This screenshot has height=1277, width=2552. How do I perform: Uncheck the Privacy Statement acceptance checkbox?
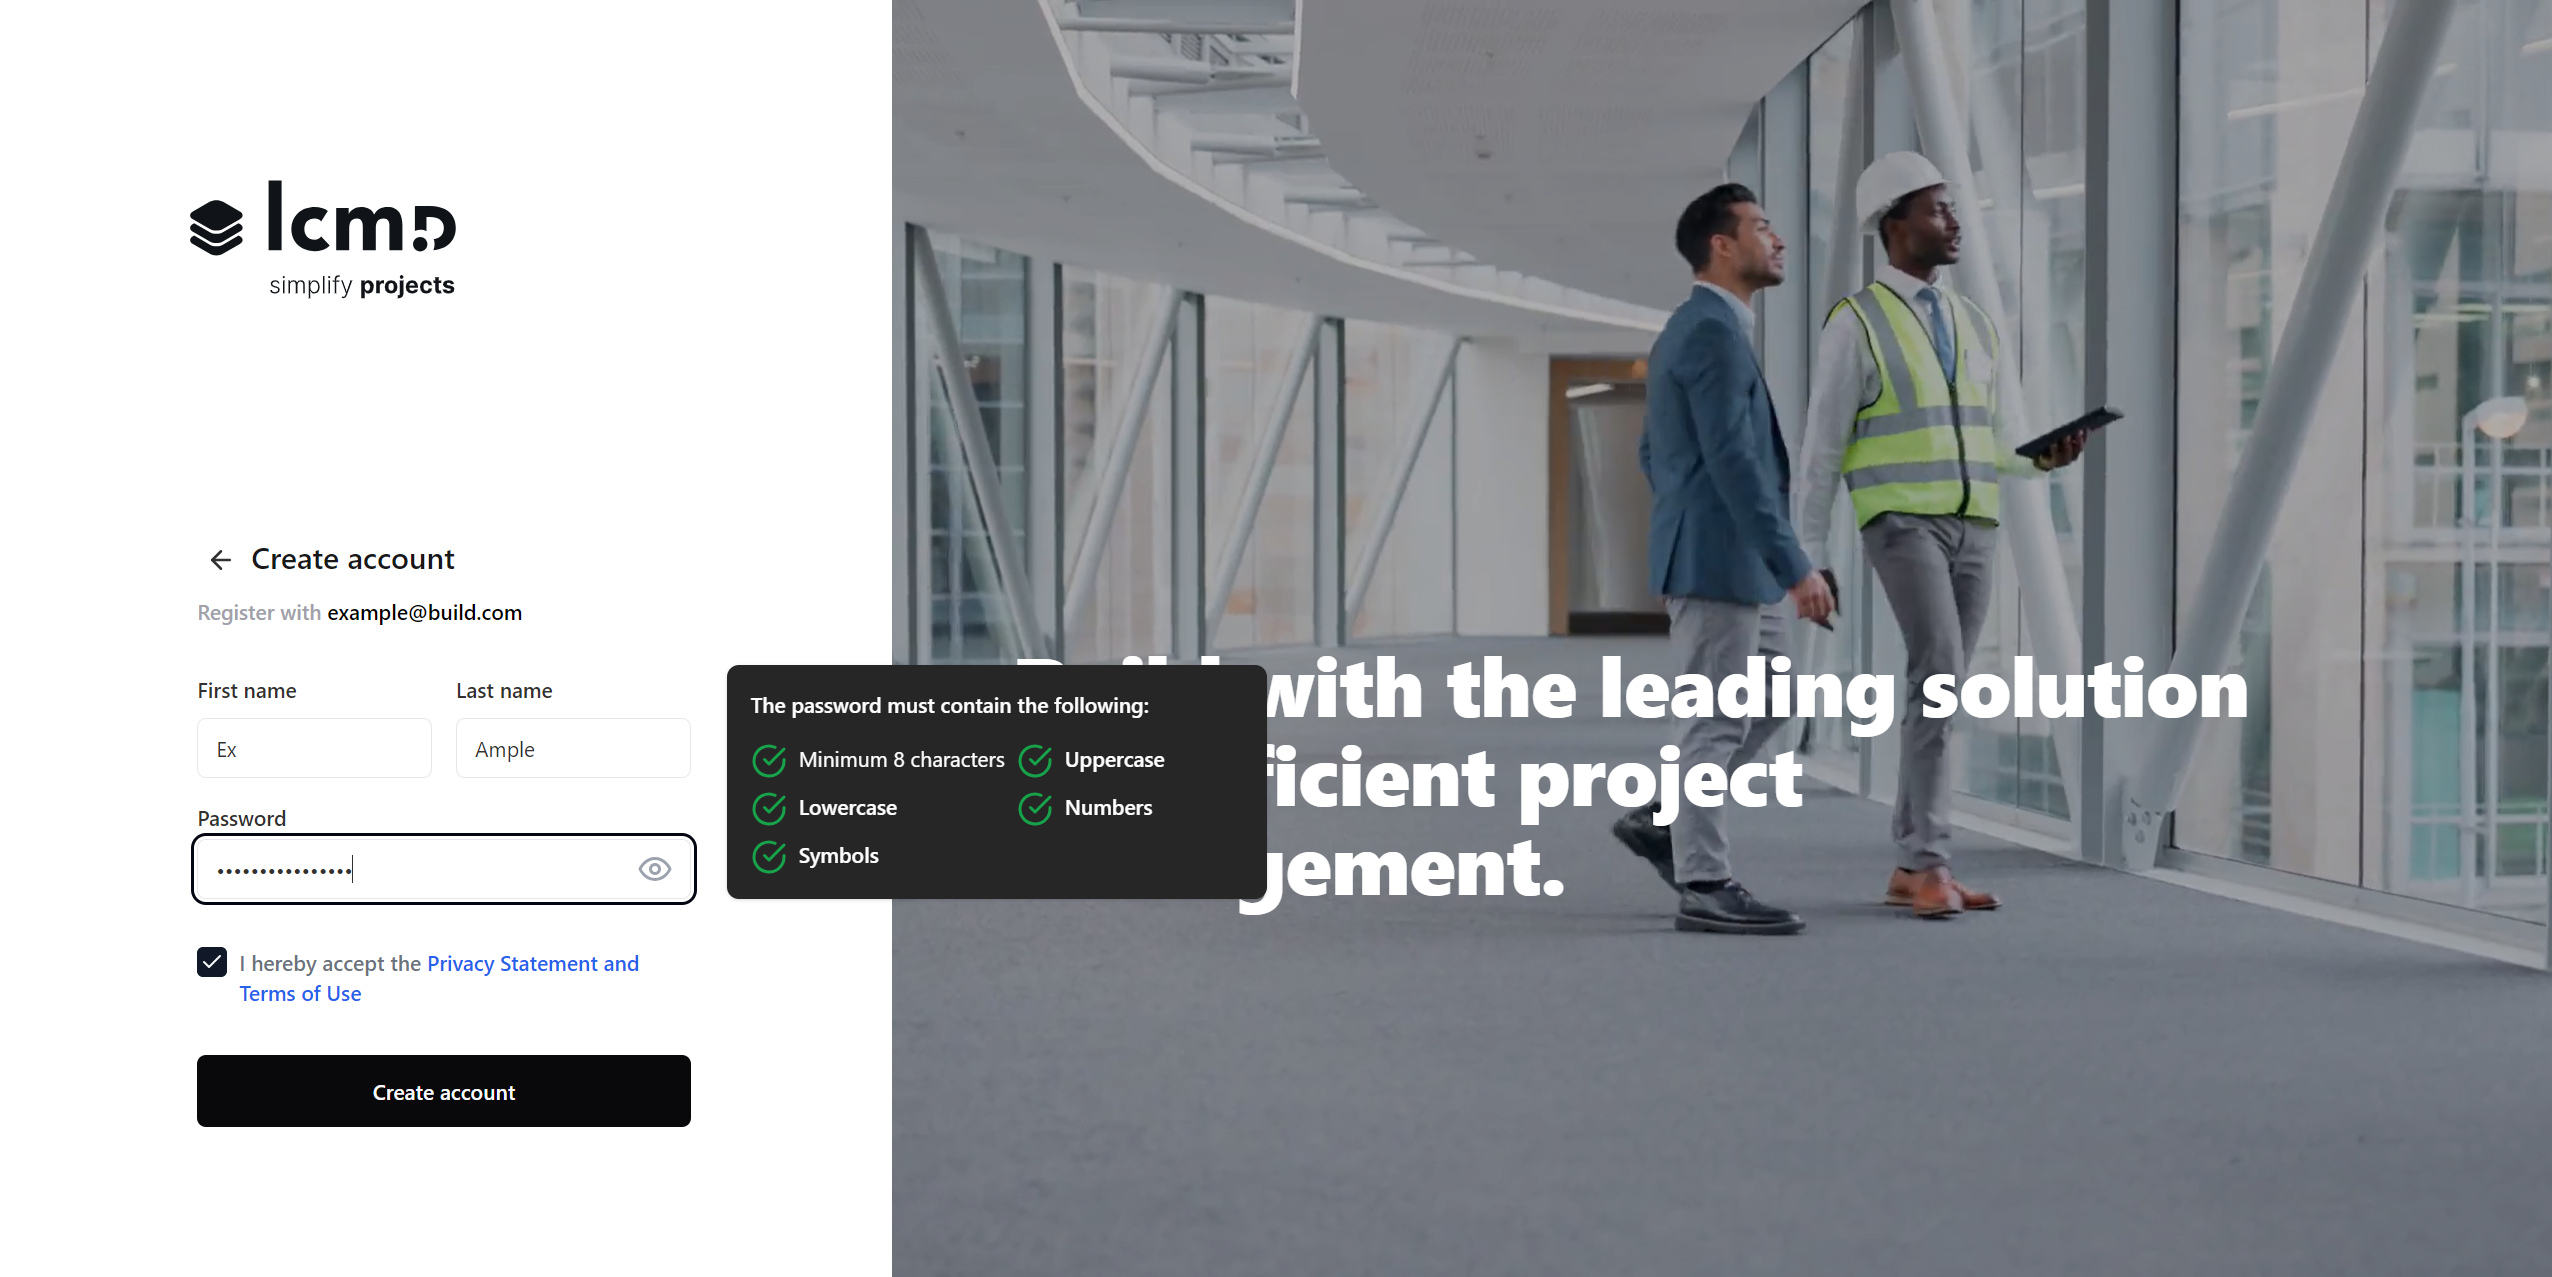point(212,963)
